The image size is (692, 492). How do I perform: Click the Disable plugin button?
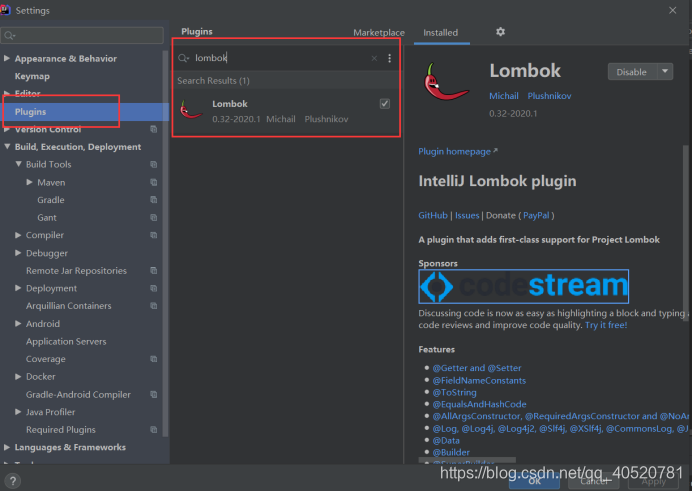(632, 72)
